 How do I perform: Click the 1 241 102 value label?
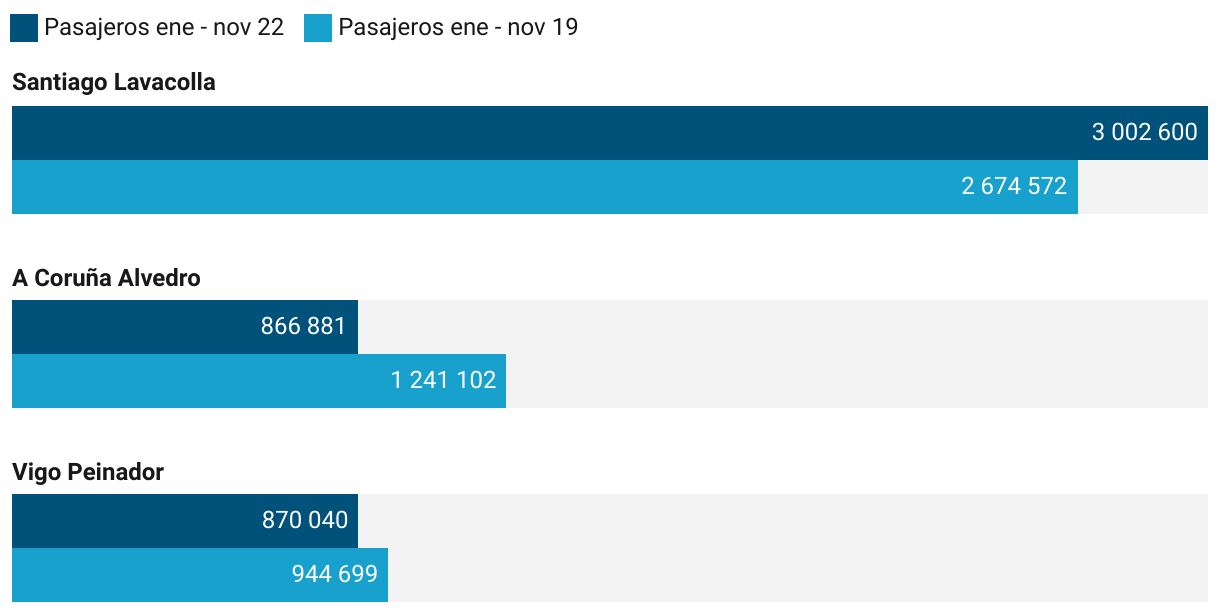(x=443, y=381)
